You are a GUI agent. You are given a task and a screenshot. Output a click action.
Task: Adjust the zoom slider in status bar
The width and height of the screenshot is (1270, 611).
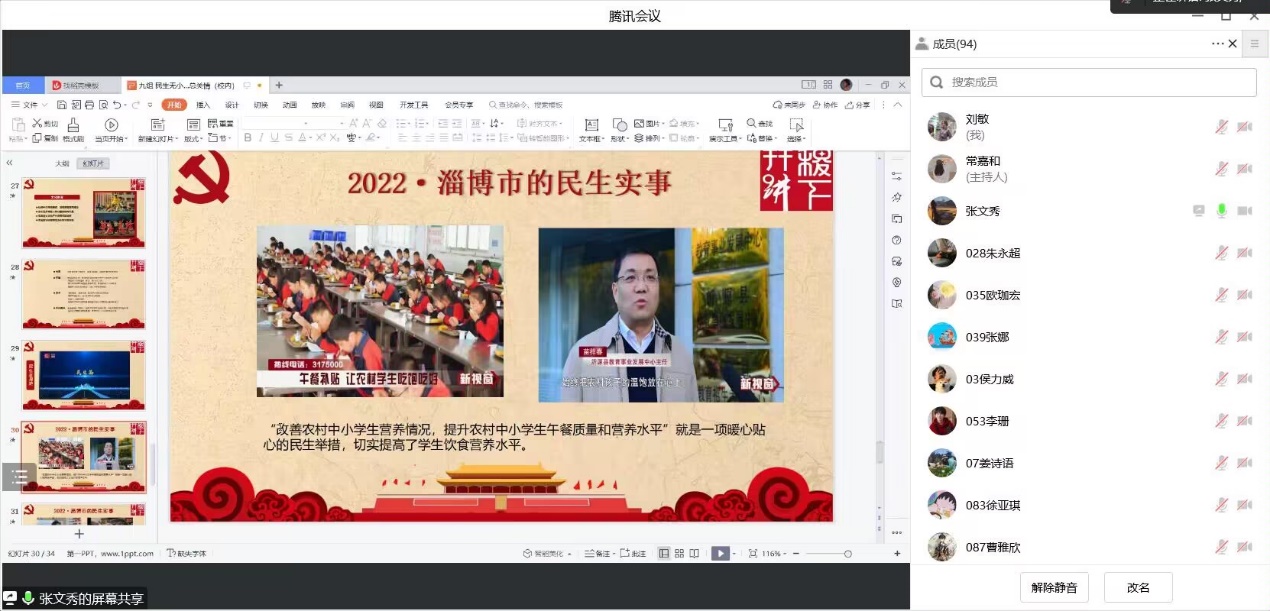tap(847, 553)
